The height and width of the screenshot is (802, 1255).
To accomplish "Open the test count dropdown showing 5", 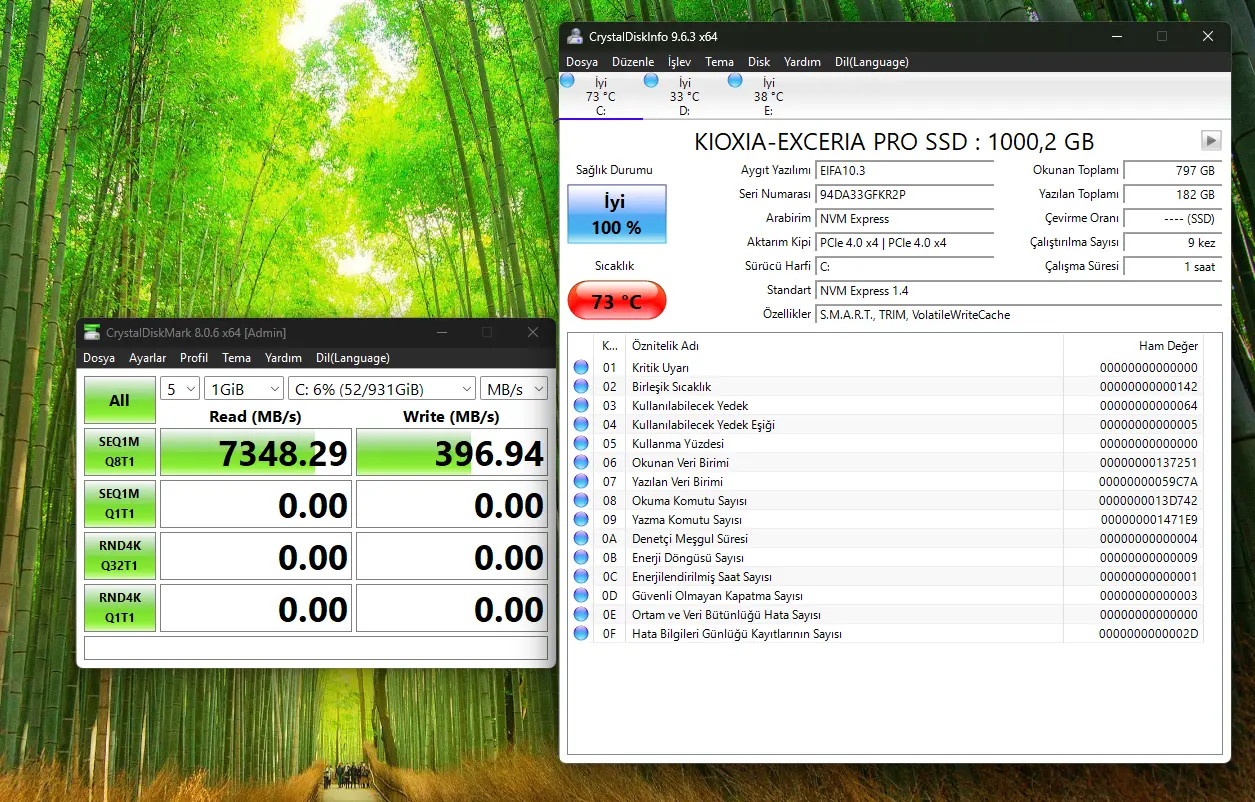I will [x=180, y=389].
